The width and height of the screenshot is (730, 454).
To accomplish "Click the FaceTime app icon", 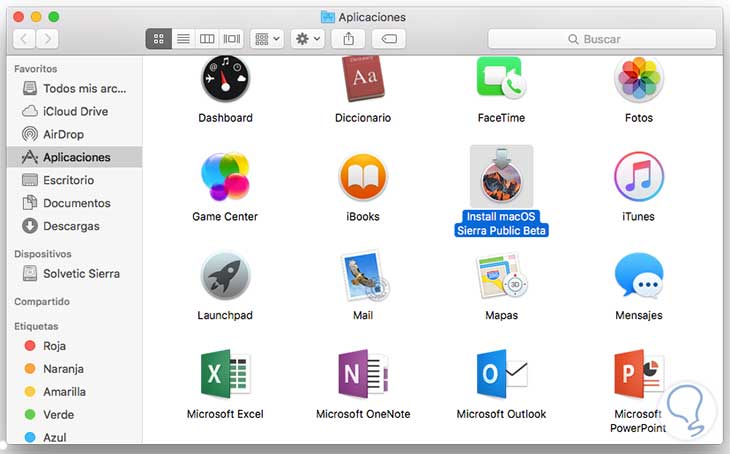I will click(501, 79).
